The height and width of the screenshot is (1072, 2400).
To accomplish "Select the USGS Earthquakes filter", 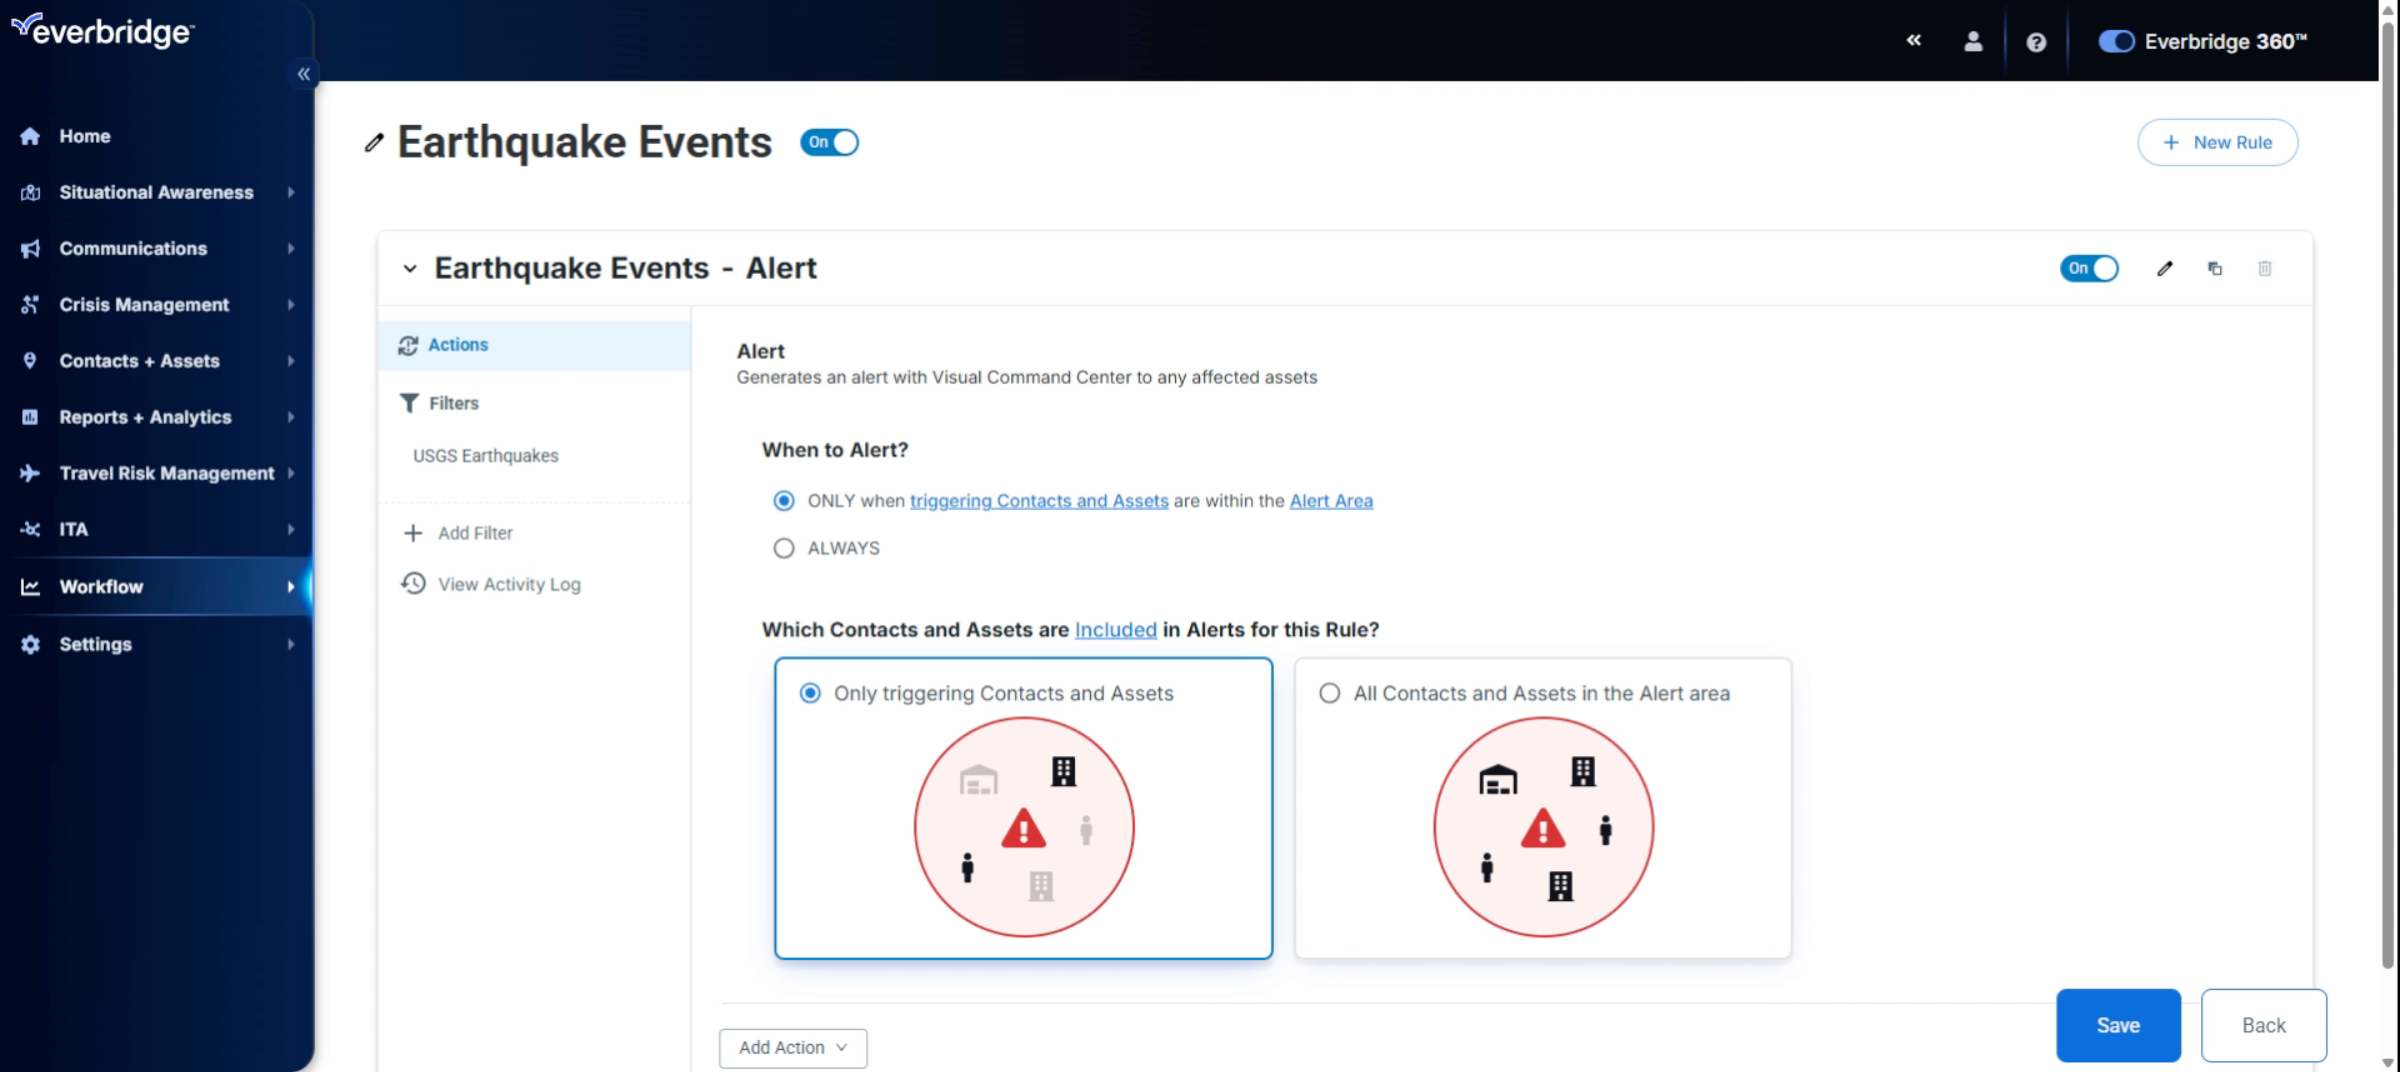I will point(485,455).
